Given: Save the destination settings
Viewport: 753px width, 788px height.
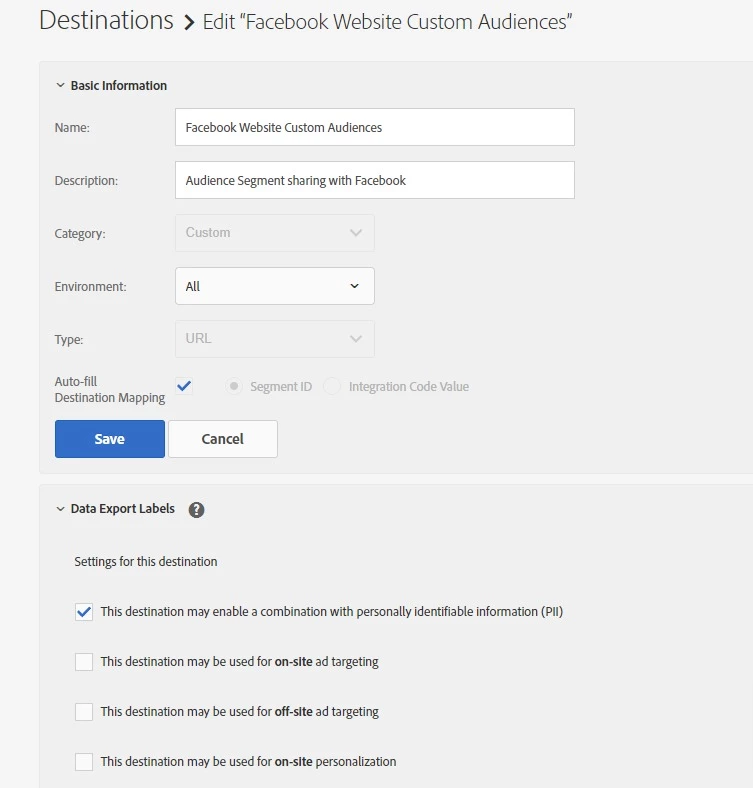Looking at the screenshot, I should [110, 439].
